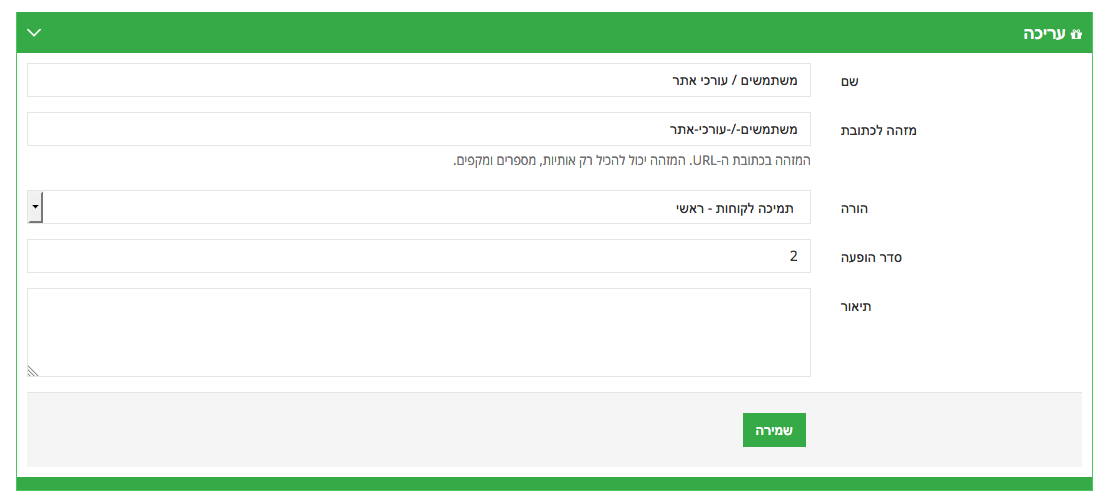This screenshot has height=498, width=1106.
Task: Click inside the empty תיאור text area
Action: (x=419, y=332)
